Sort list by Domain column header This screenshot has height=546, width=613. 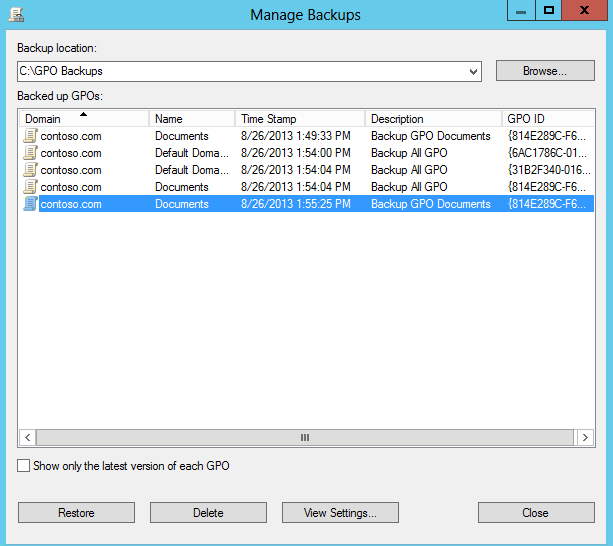click(x=84, y=119)
